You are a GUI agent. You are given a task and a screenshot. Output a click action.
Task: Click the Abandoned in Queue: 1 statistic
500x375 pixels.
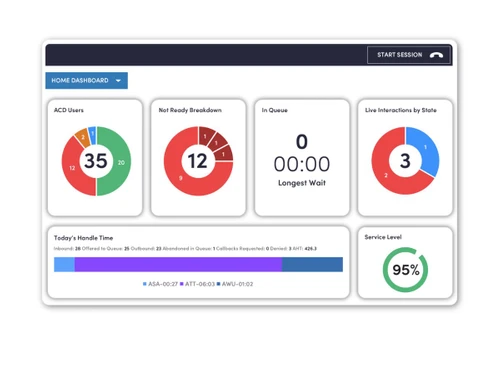pyautogui.click(x=189, y=248)
